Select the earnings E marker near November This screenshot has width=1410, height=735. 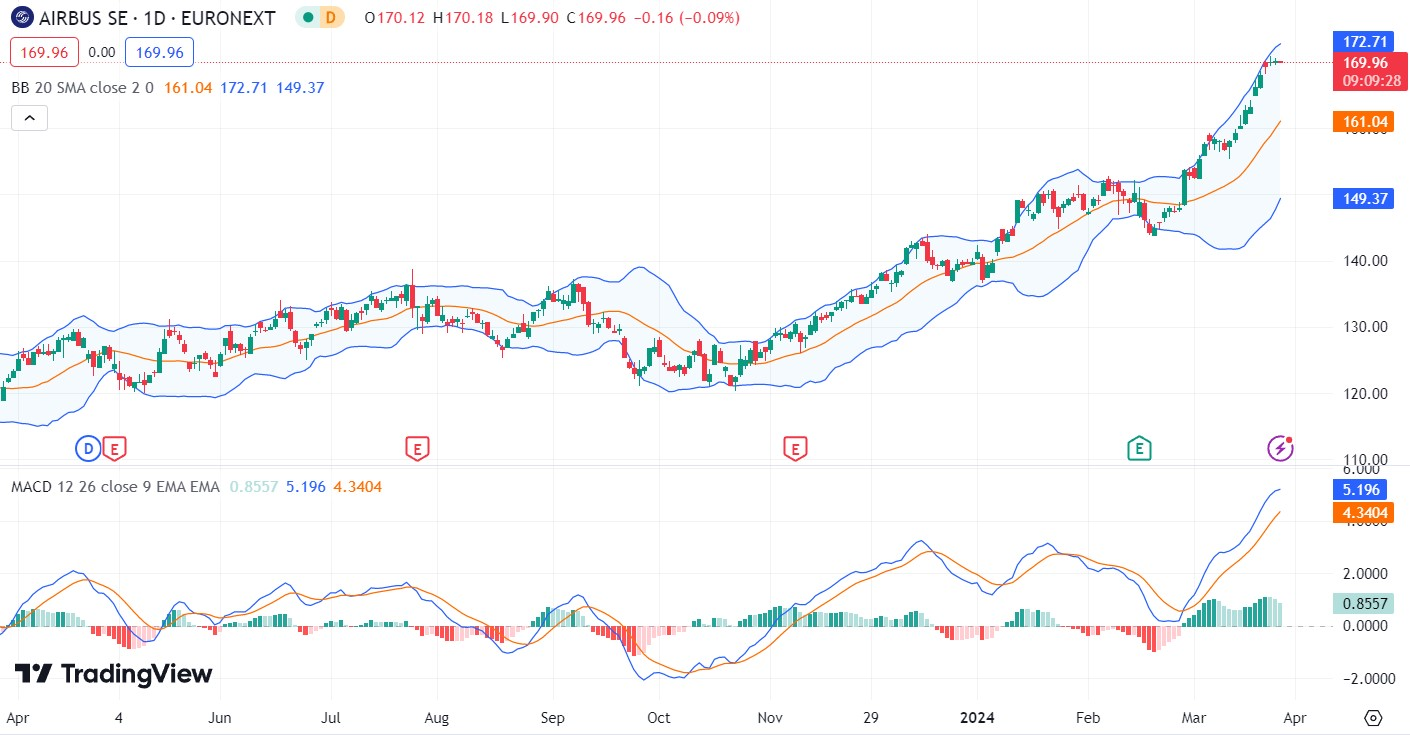coord(794,449)
